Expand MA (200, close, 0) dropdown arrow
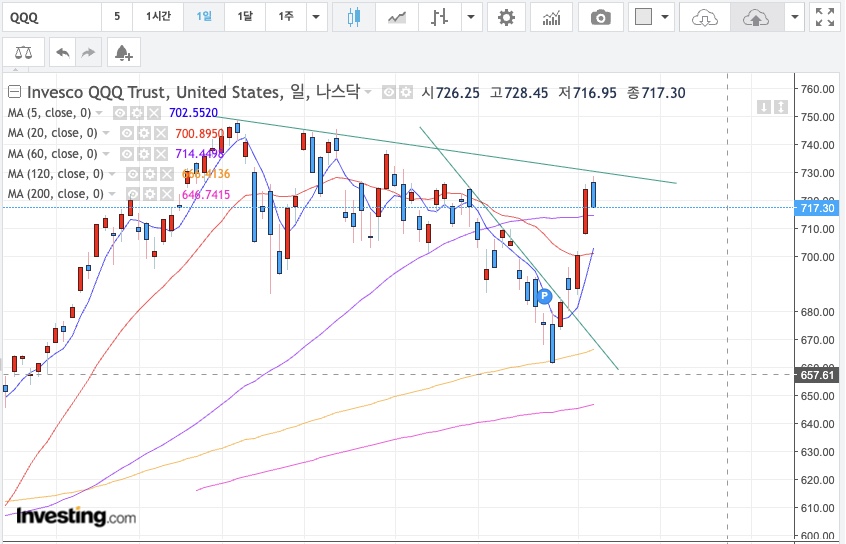 point(112,194)
